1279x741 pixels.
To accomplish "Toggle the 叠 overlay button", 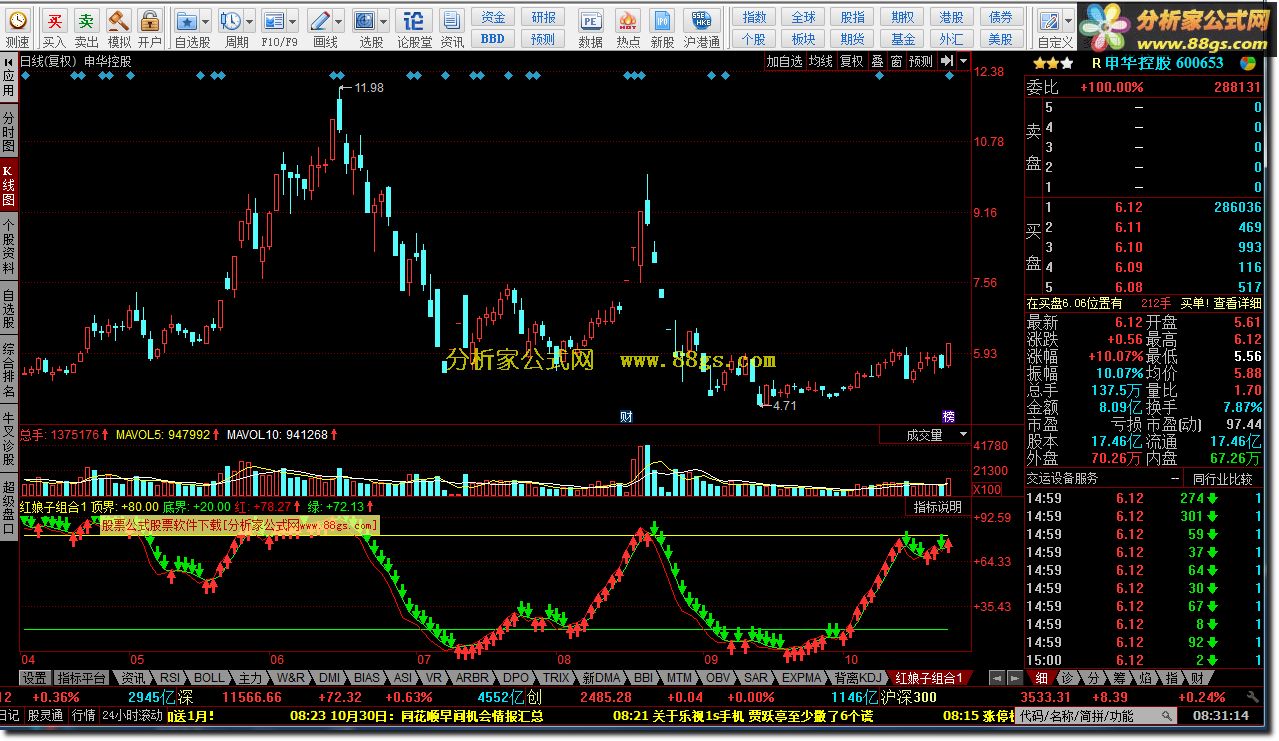I will click(x=877, y=61).
